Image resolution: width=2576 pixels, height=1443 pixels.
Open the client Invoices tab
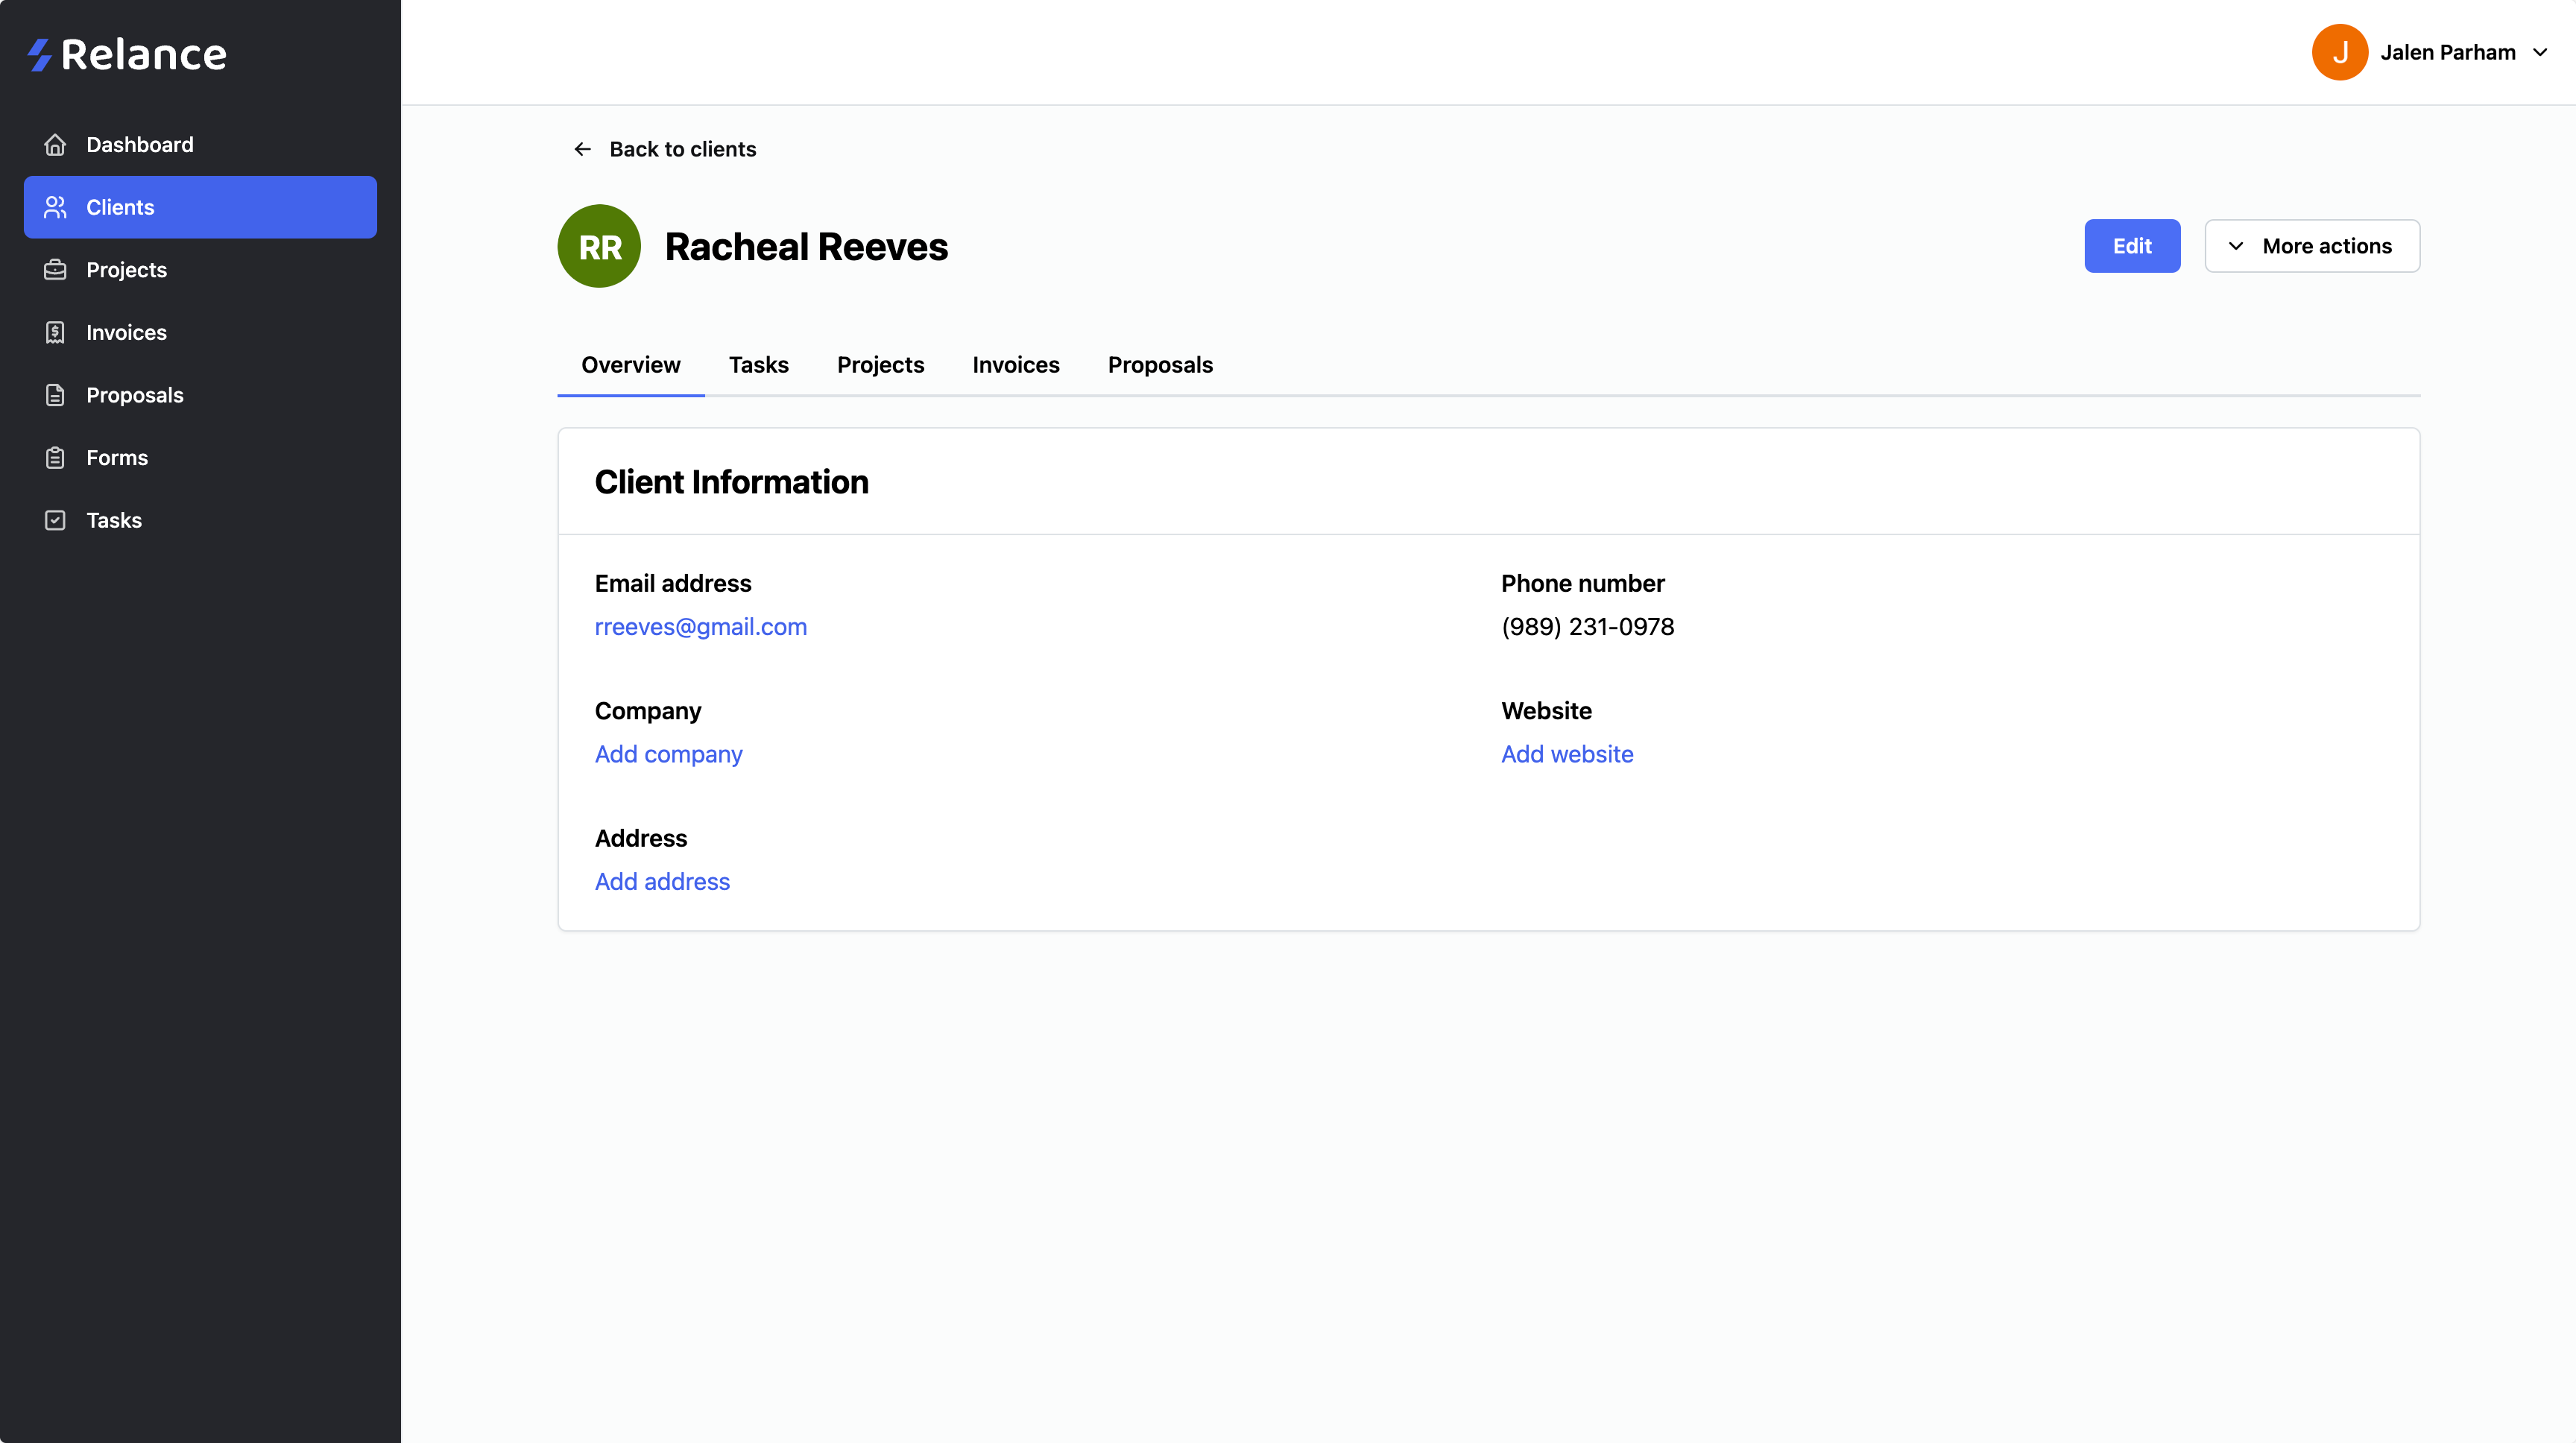1015,365
